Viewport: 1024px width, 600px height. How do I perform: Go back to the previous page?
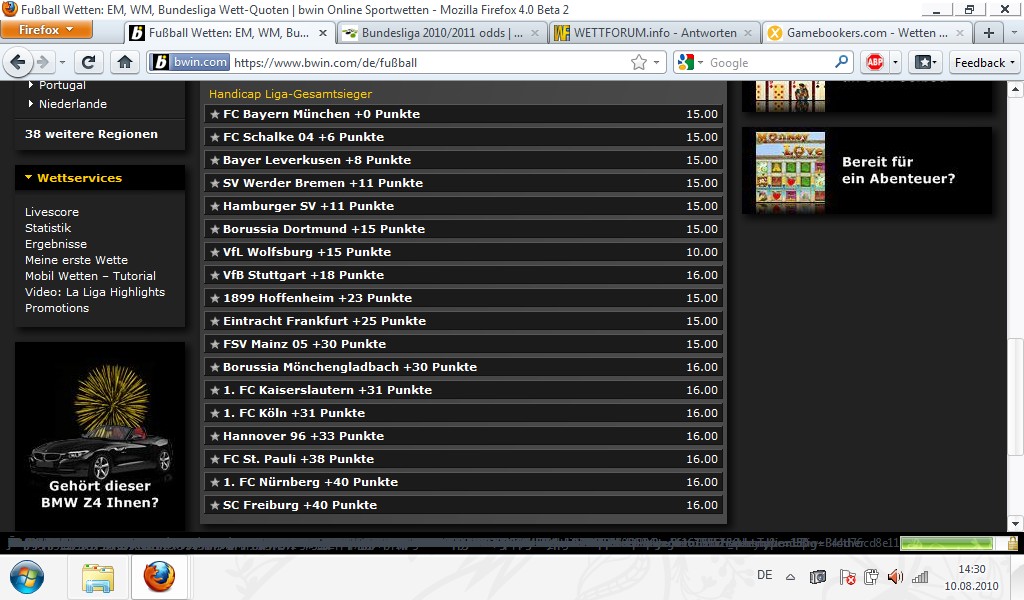(x=19, y=62)
